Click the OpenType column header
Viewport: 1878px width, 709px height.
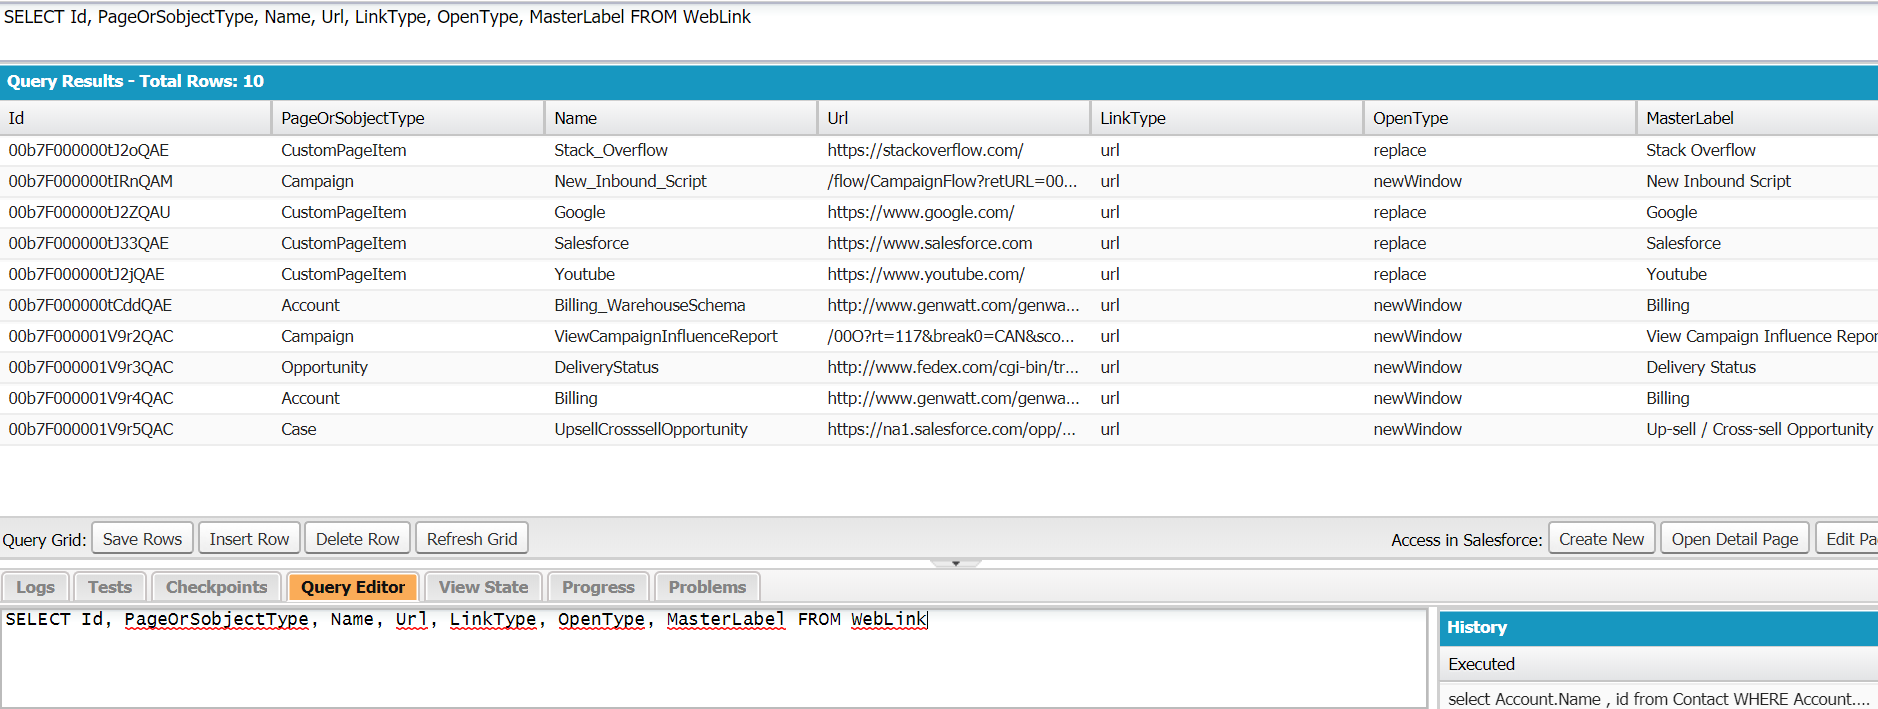(1410, 118)
